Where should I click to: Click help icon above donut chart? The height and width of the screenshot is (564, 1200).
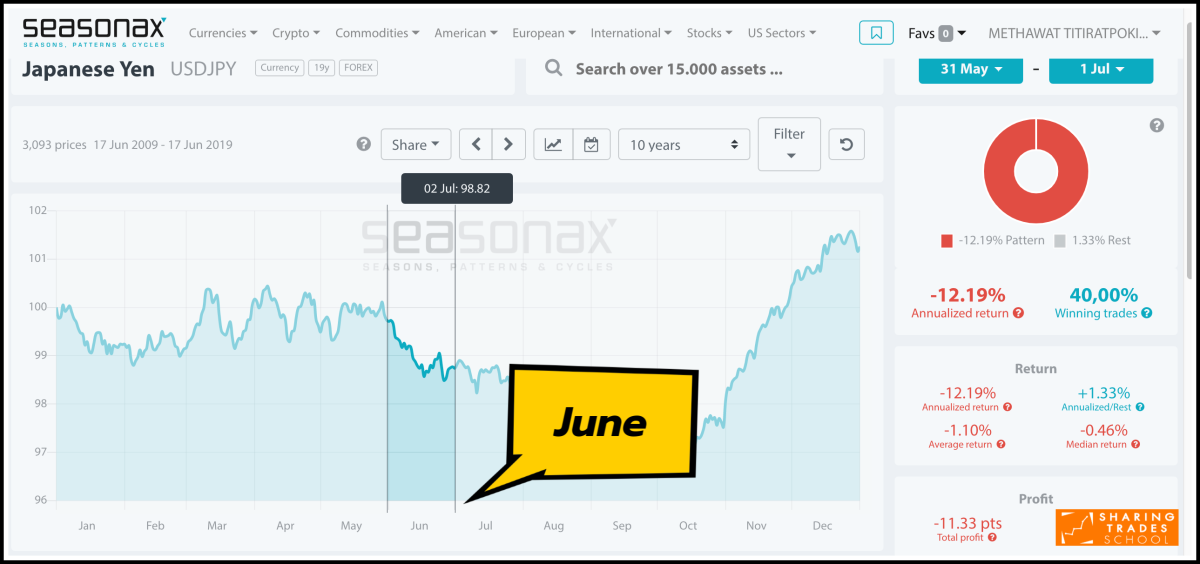pos(1157,125)
